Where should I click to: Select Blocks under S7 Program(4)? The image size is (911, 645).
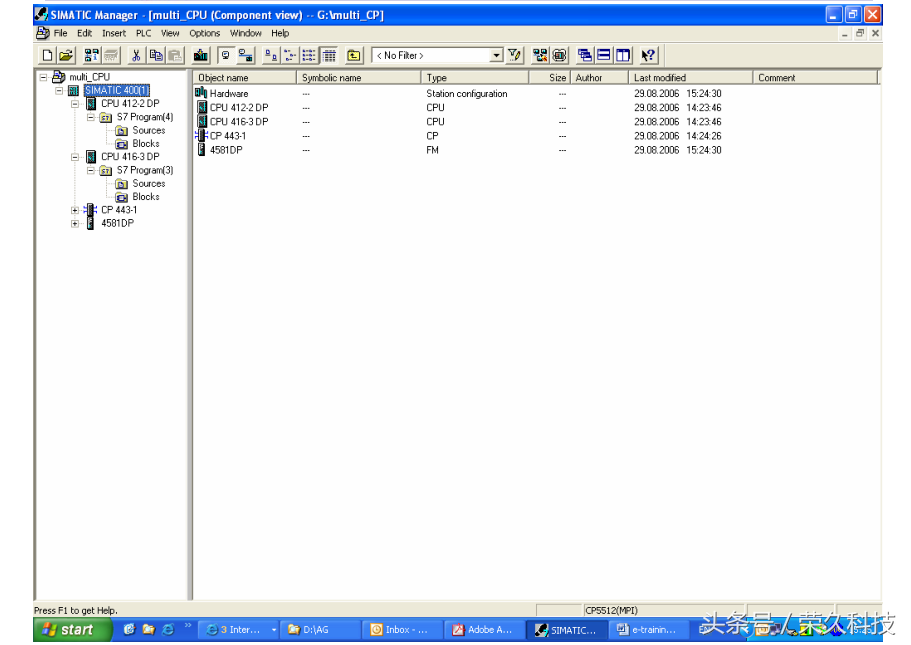click(146, 144)
